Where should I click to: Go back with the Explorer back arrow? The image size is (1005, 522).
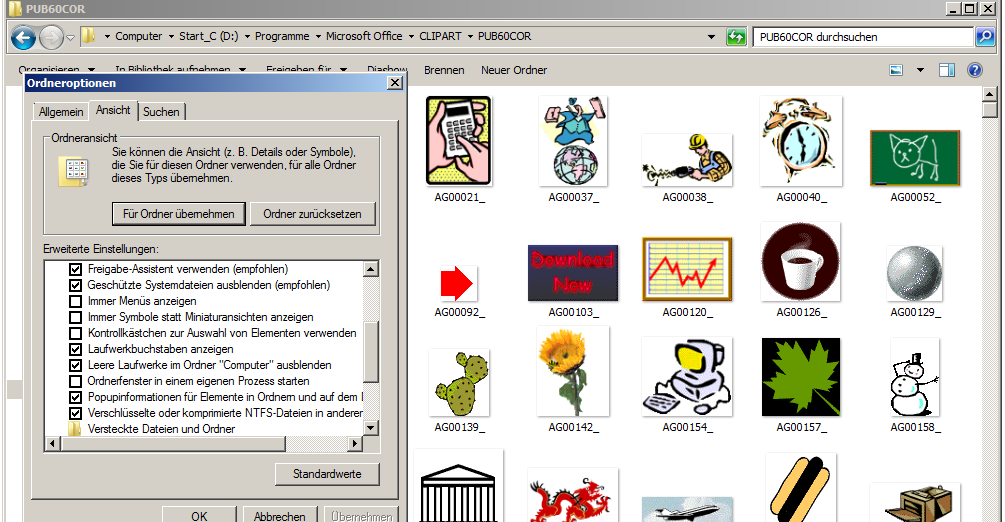click(x=23, y=38)
